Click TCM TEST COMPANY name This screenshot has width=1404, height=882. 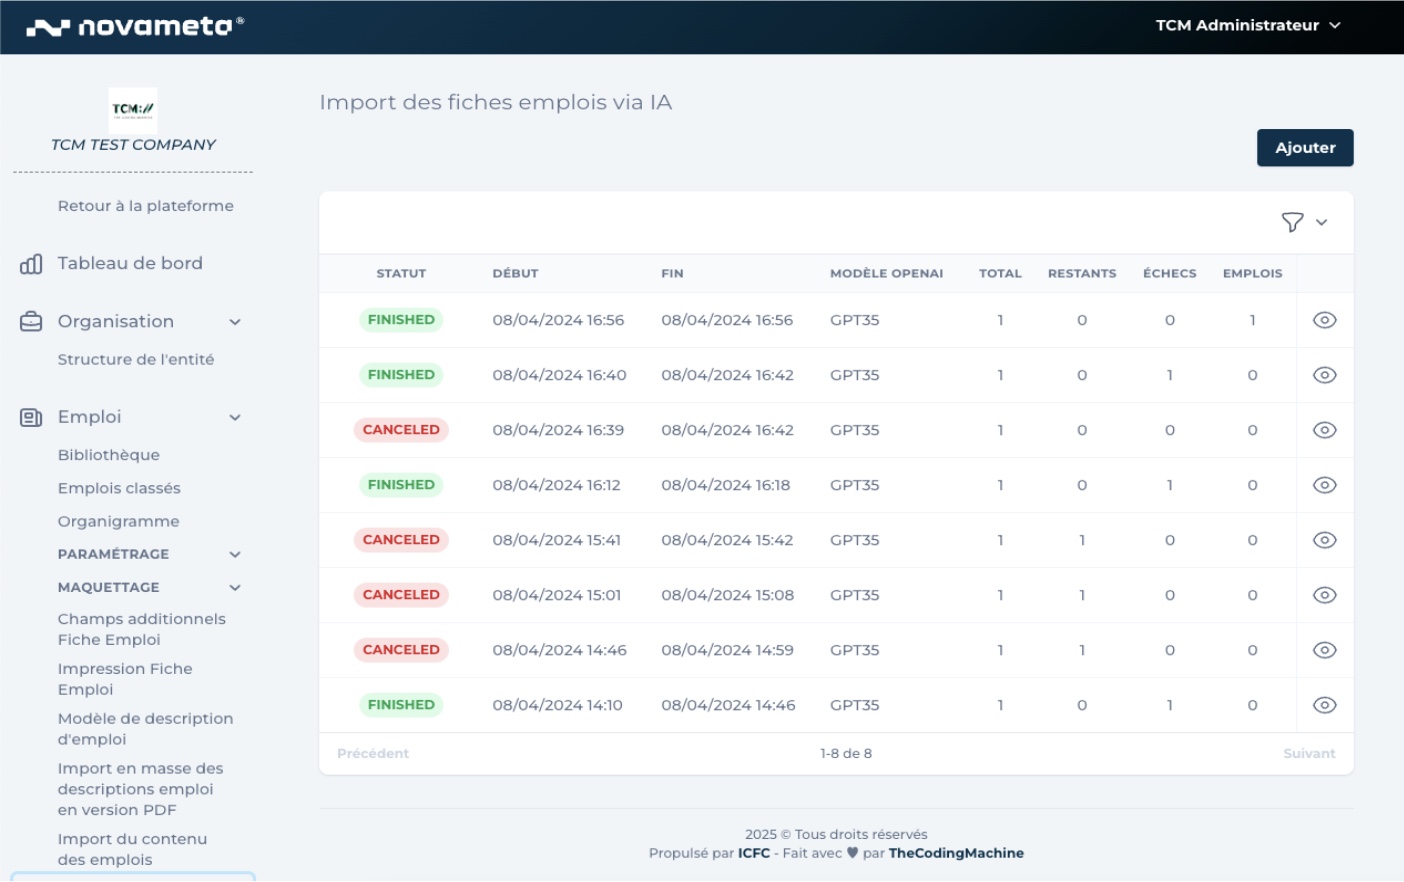pos(133,145)
